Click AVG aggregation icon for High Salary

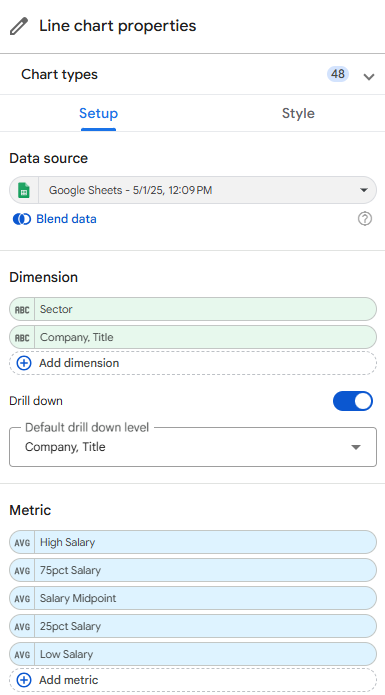coord(22,543)
